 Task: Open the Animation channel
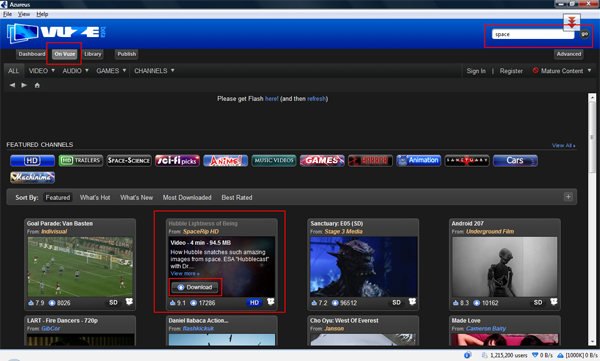tap(419, 160)
